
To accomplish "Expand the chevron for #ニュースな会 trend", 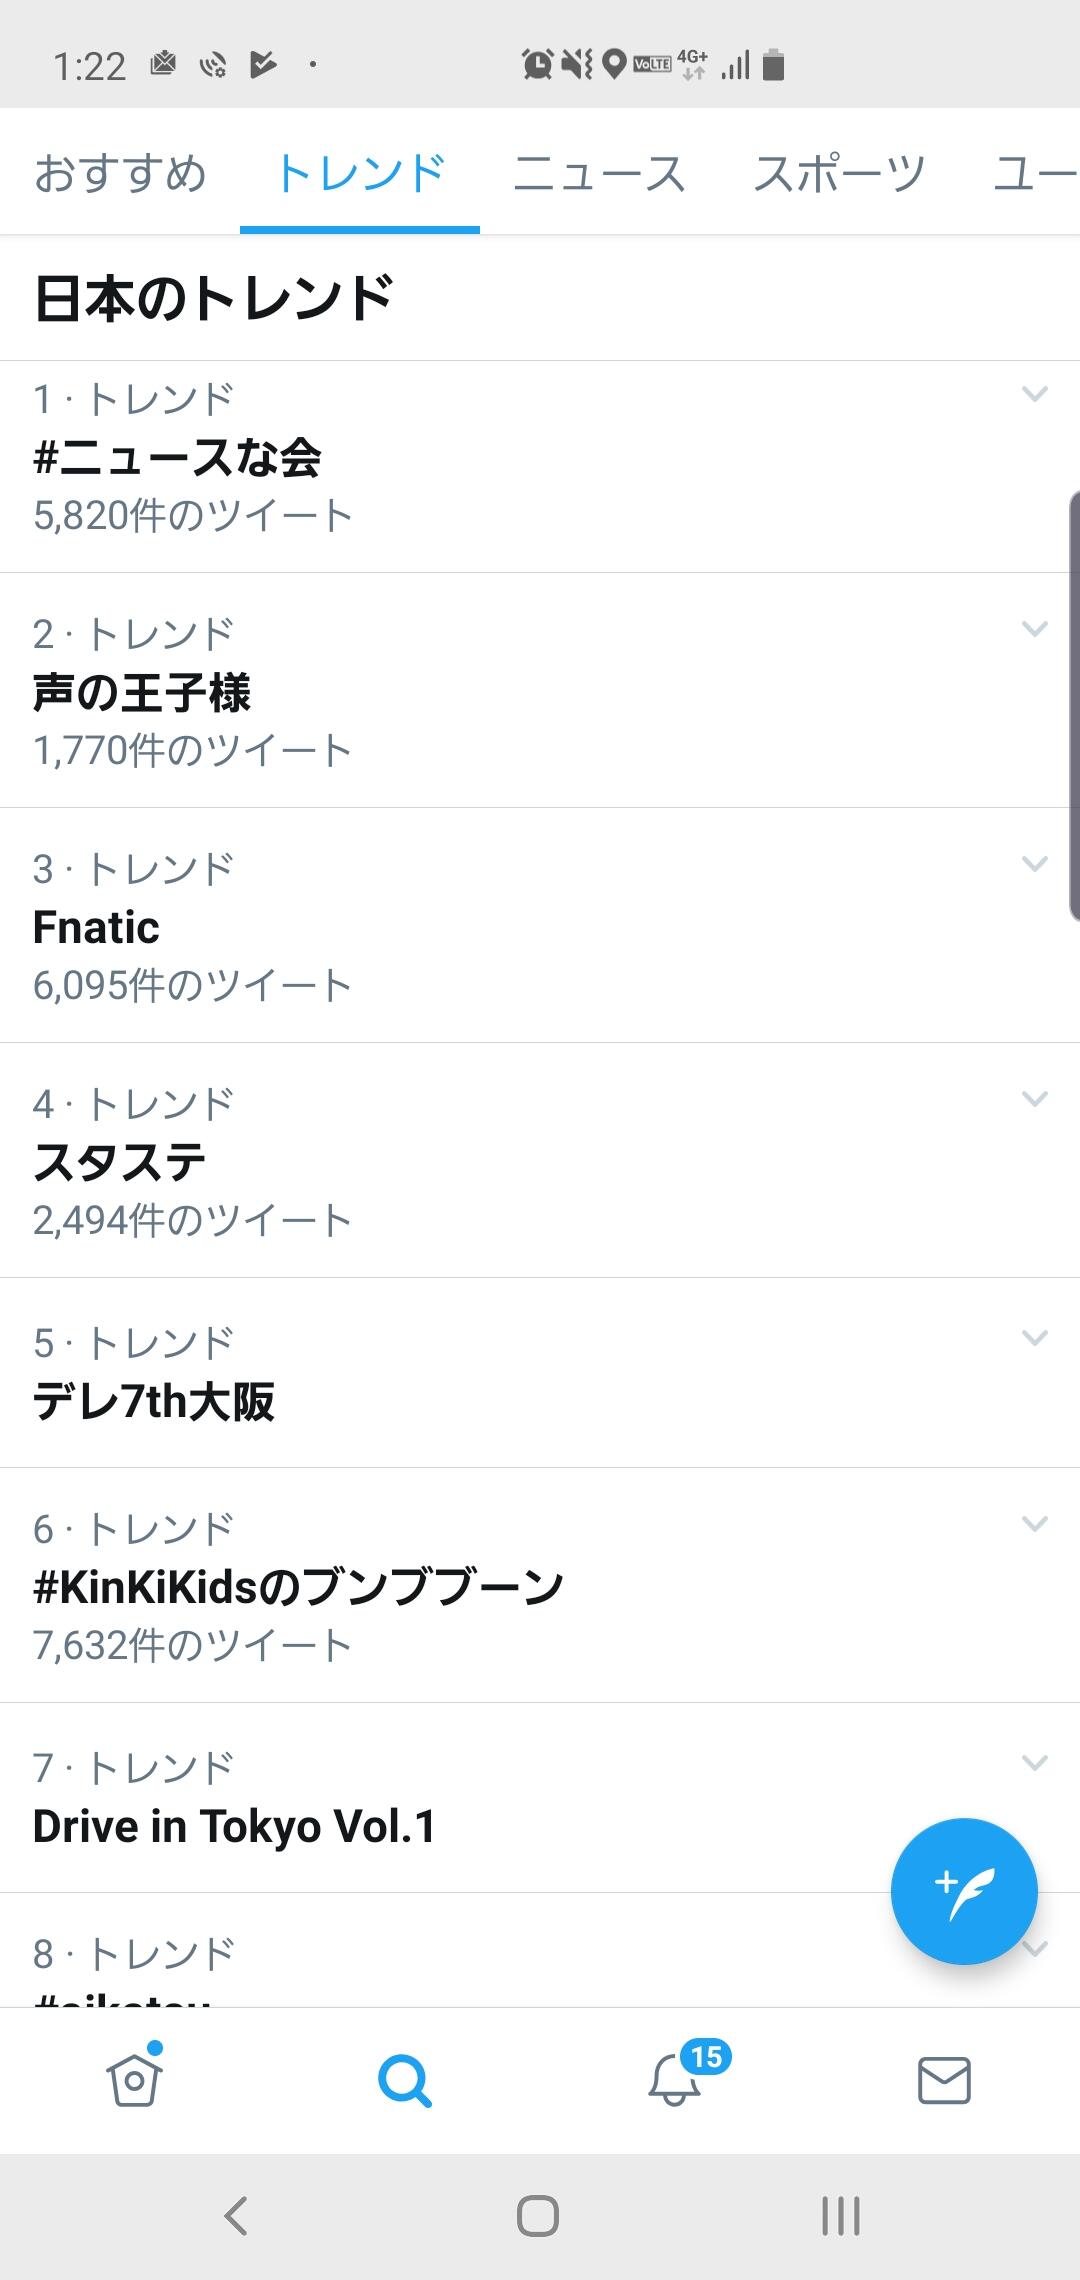I will [1035, 394].
